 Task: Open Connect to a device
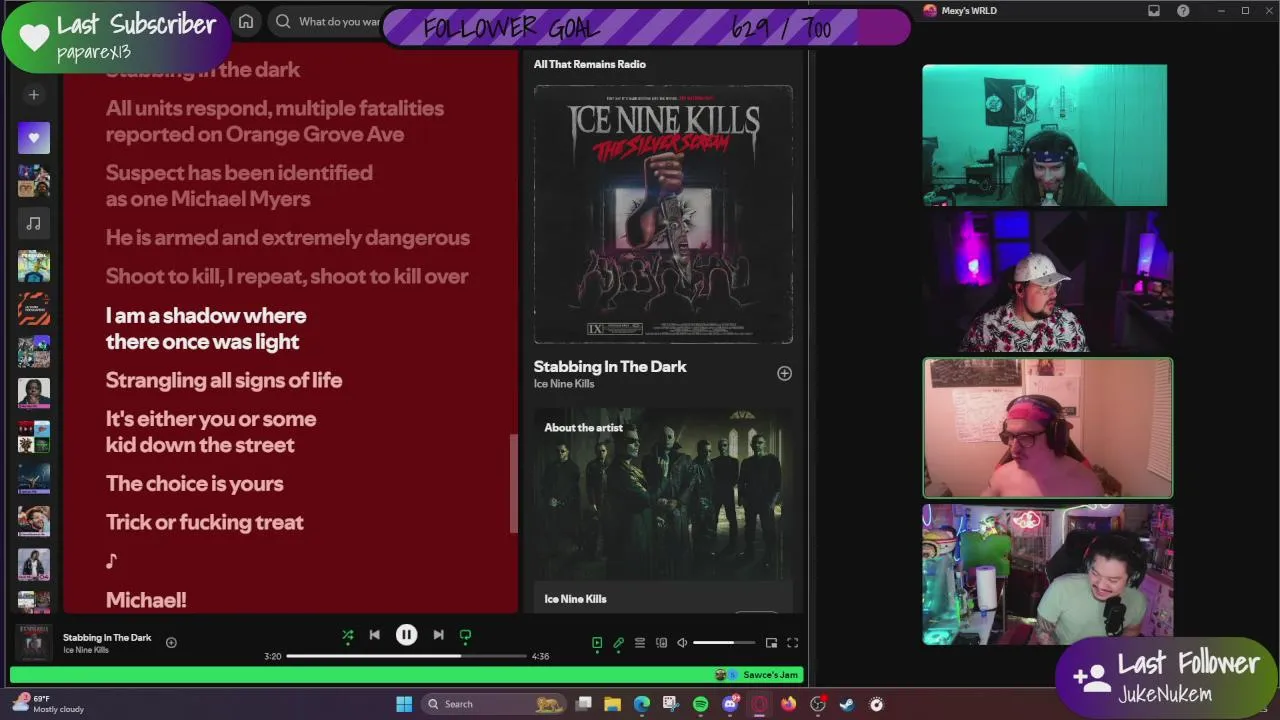pyautogui.click(x=661, y=643)
